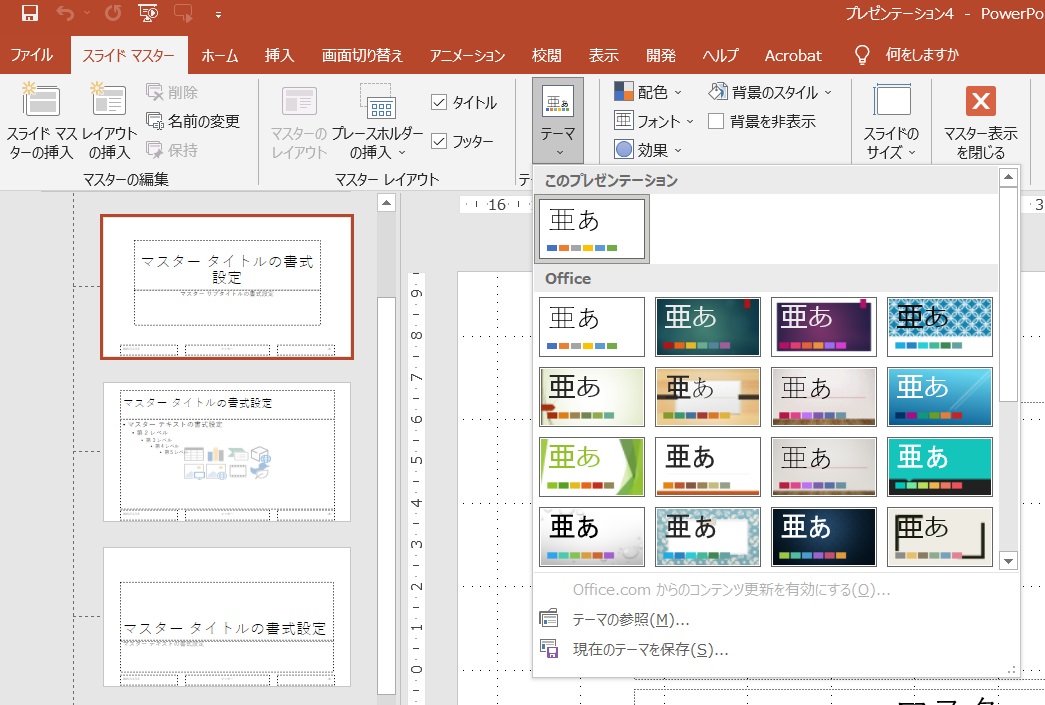Open Customize Quick Access Toolbar arrow
This screenshot has width=1045, height=705.
(x=218, y=14)
